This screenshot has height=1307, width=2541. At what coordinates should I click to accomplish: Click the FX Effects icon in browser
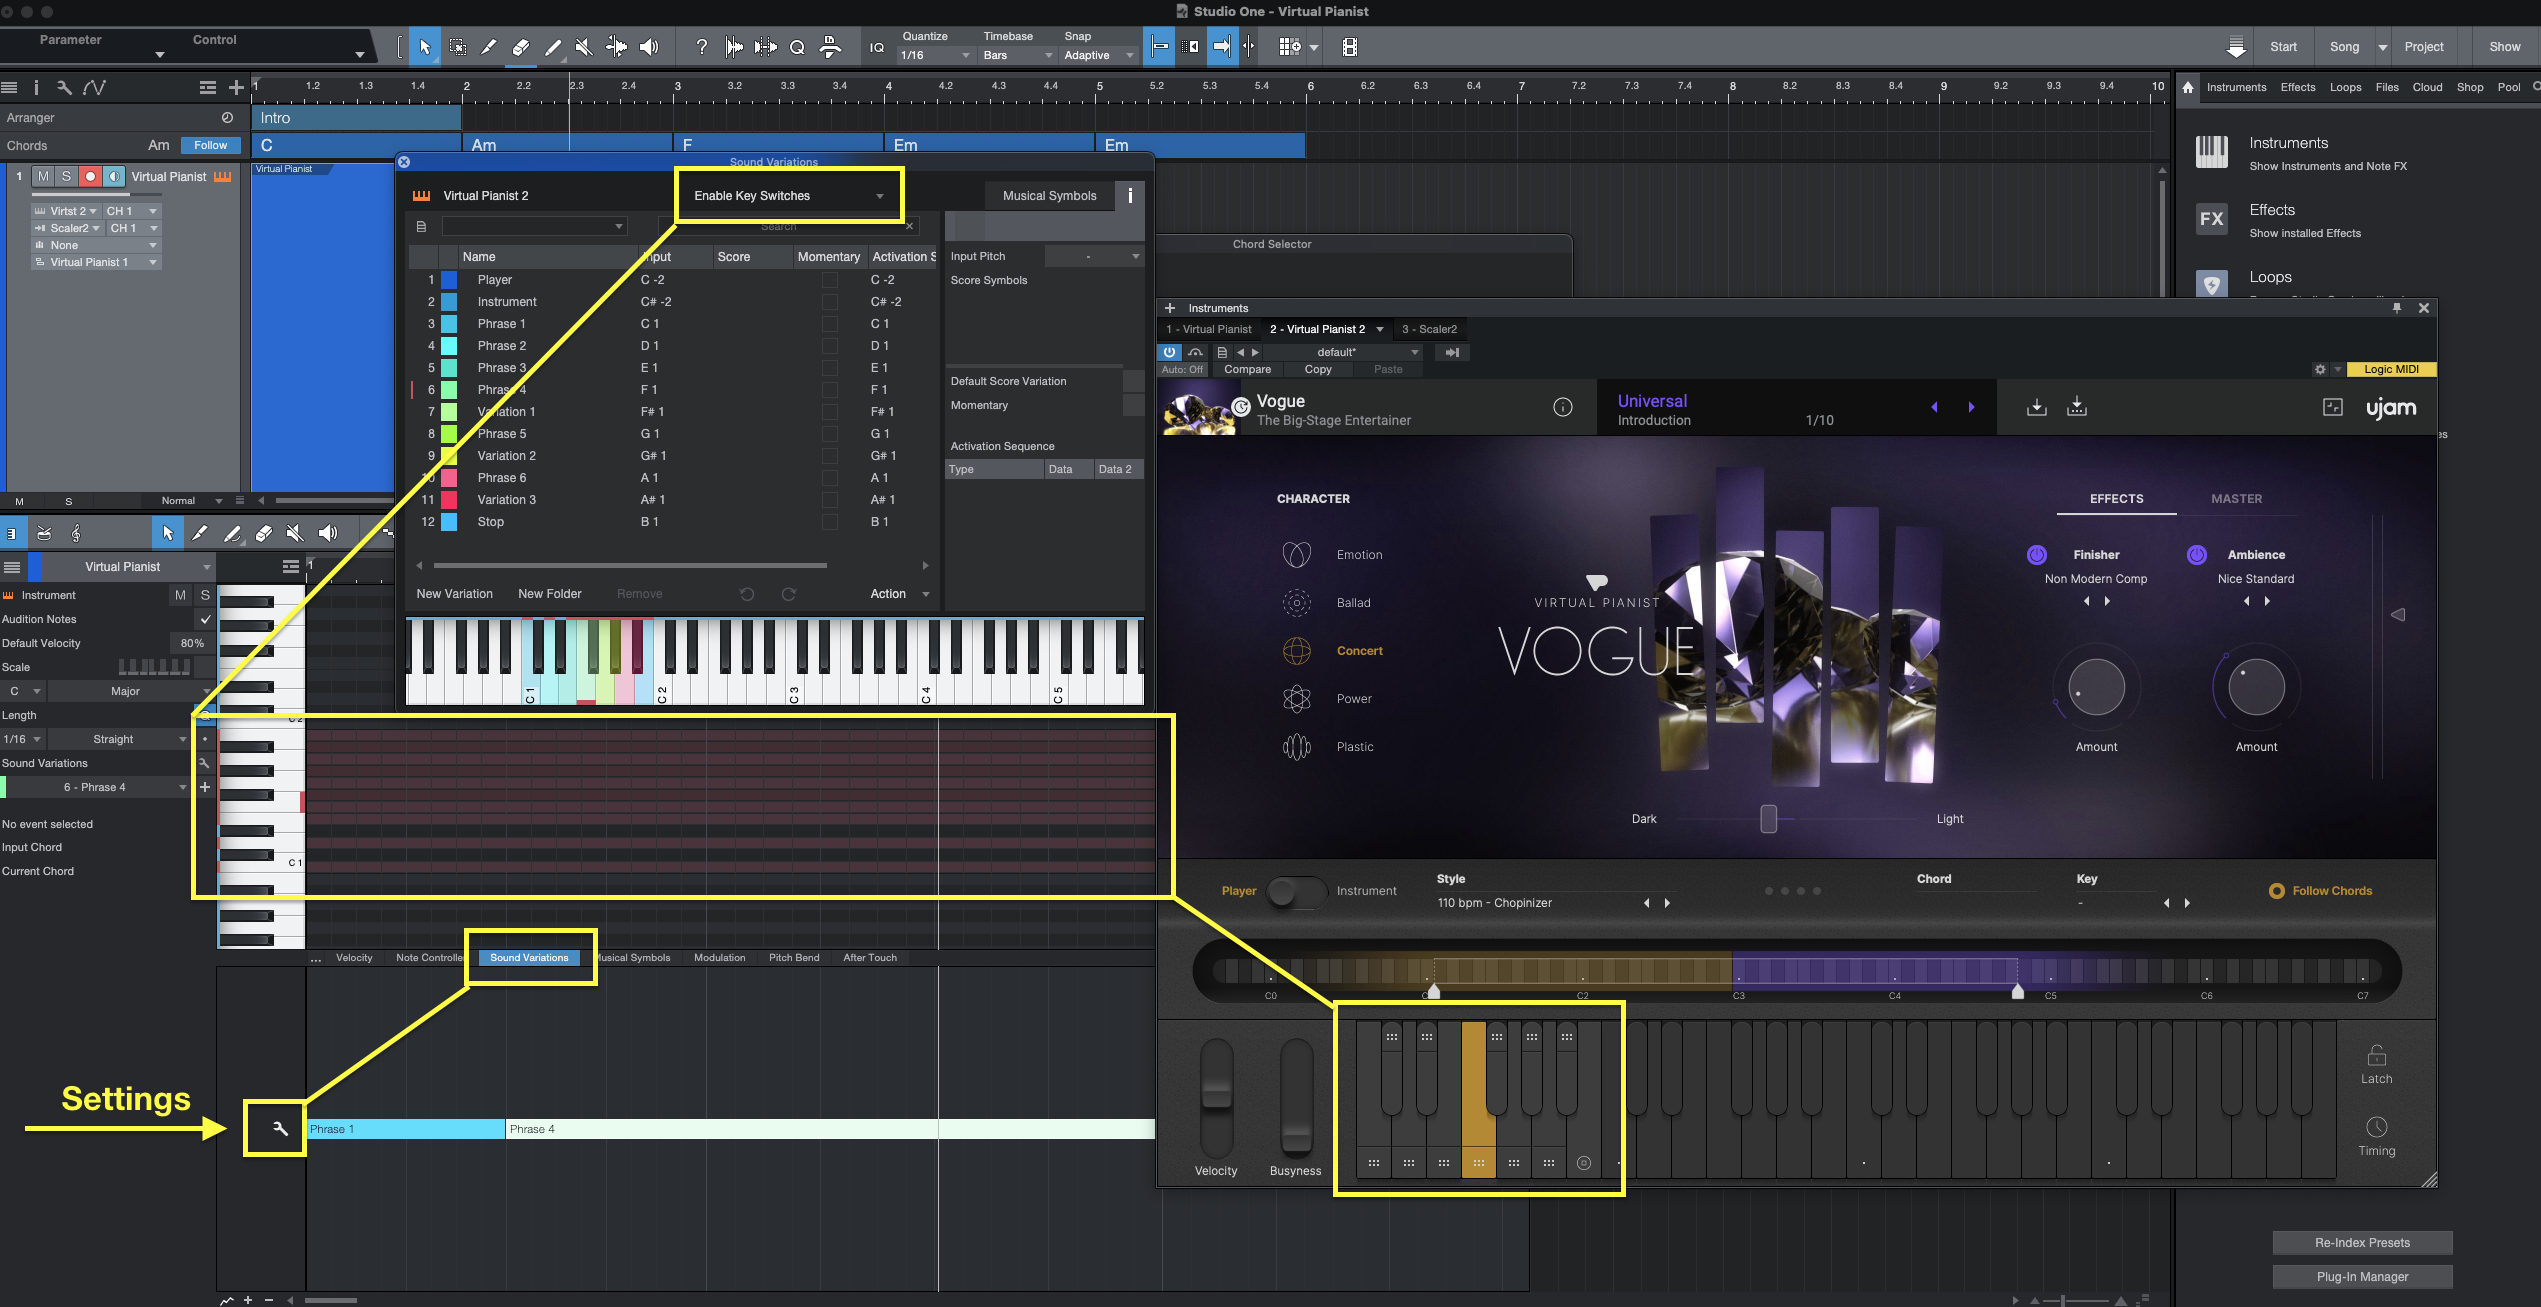click(x=2212, y=219)
